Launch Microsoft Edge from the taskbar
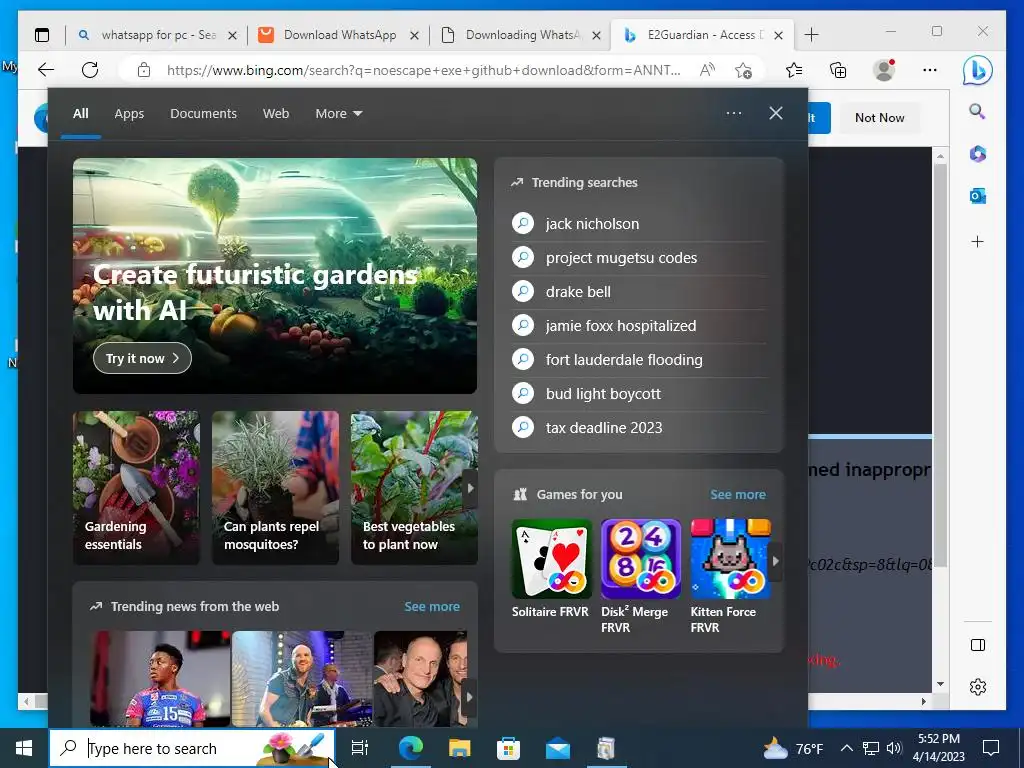1024x768 pixels. point(411,748)
